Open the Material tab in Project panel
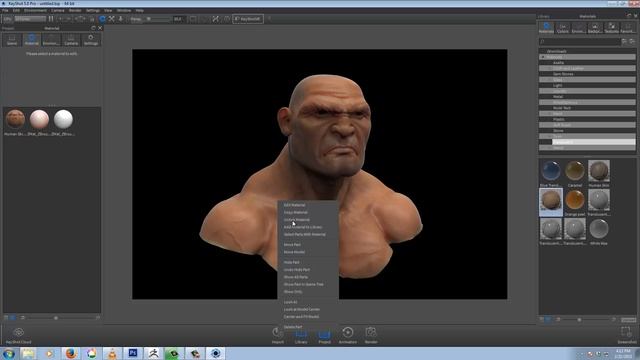The image size is (640, 360). point(31,40)
